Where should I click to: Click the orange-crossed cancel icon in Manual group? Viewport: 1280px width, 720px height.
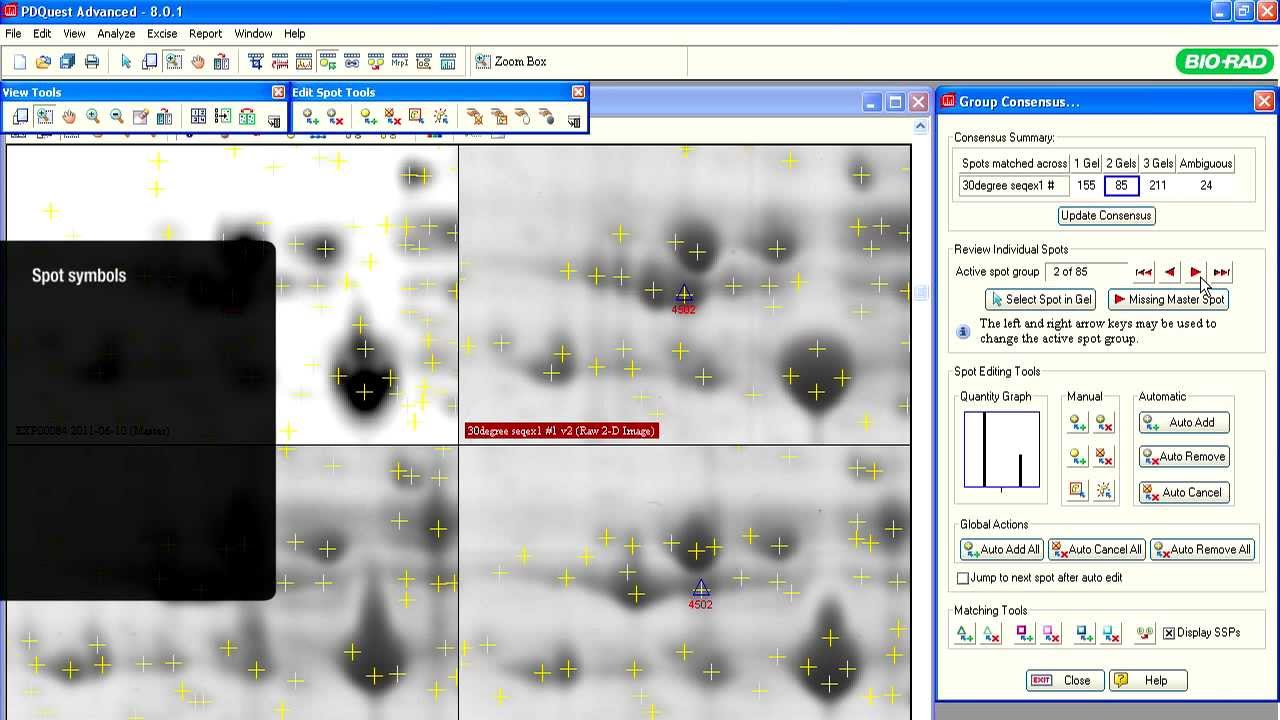(1104, 456)
